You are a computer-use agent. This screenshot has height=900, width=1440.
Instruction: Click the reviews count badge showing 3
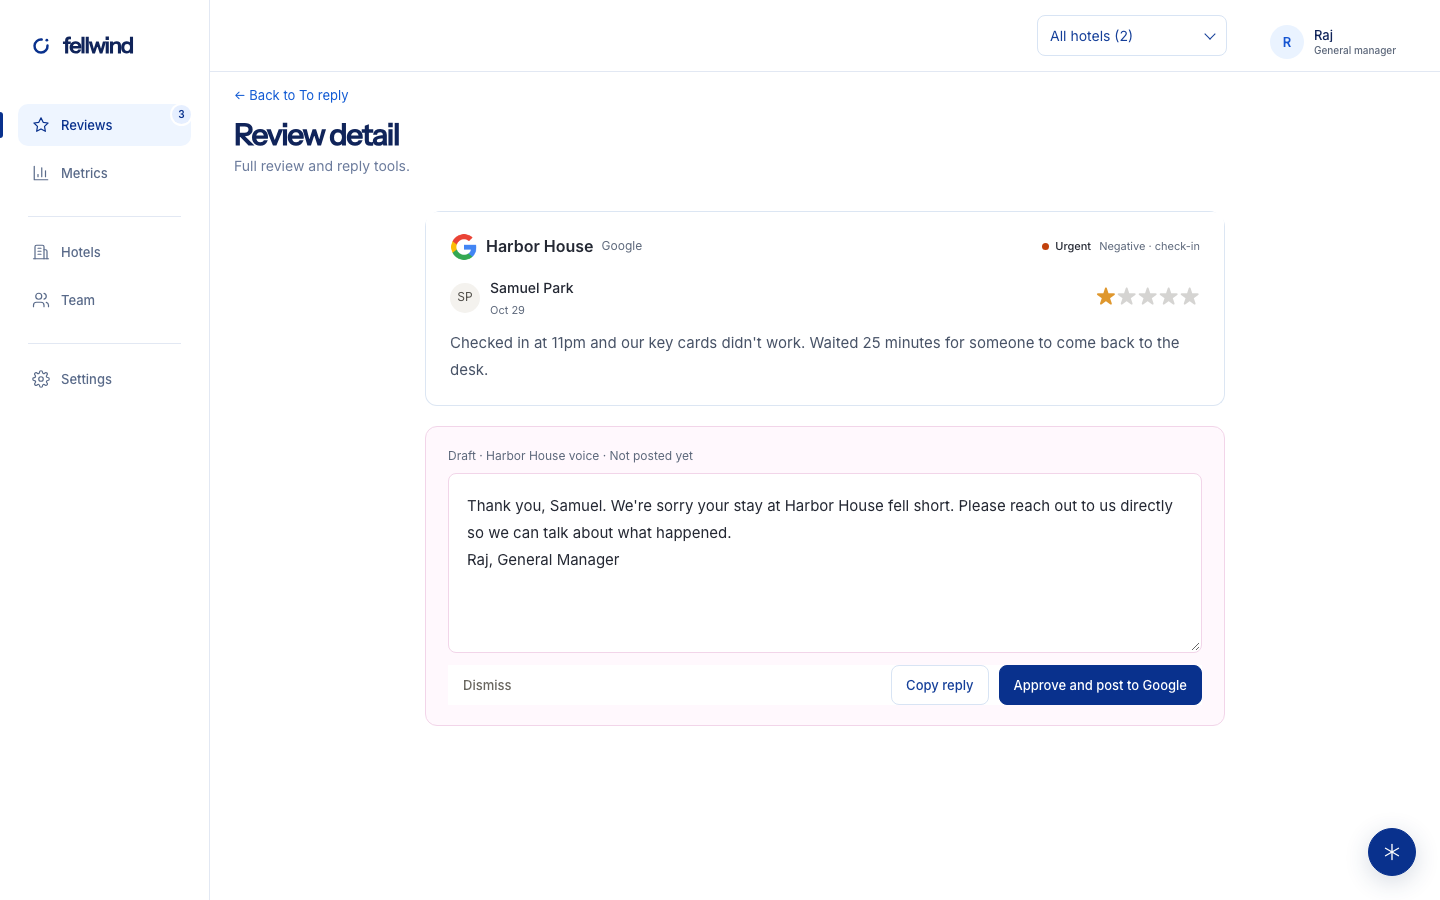click(x=181, y=114)
